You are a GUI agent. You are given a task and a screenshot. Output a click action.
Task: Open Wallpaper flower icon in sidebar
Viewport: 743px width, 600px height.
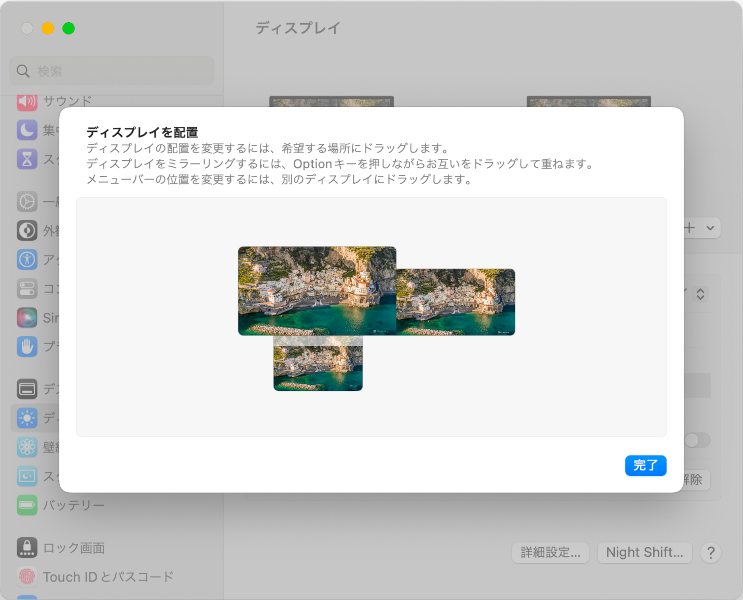pos(27,447)
